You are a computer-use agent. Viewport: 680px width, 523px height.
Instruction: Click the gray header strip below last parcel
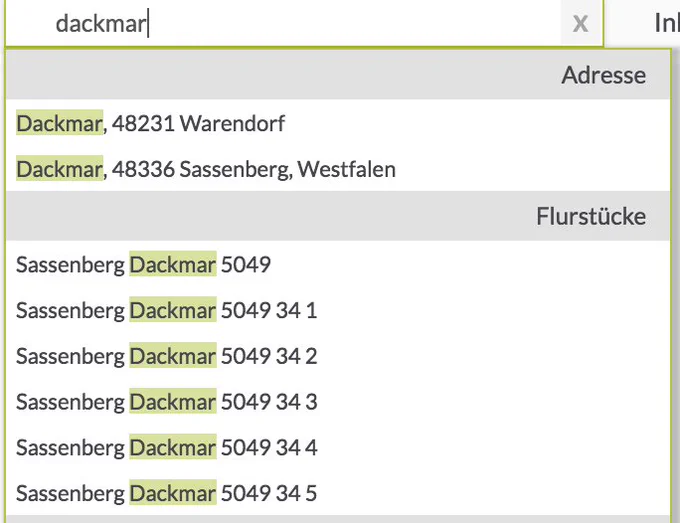click(338, 519)
